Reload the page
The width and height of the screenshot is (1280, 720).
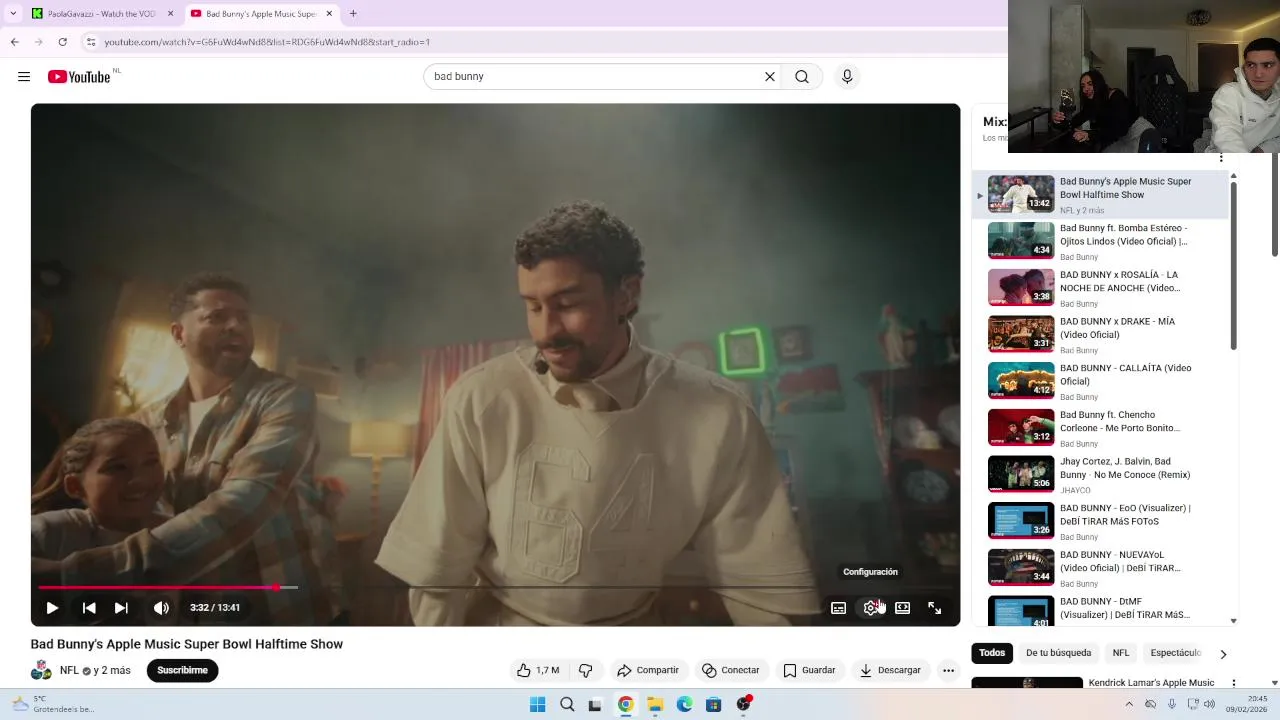click(62, 42)
